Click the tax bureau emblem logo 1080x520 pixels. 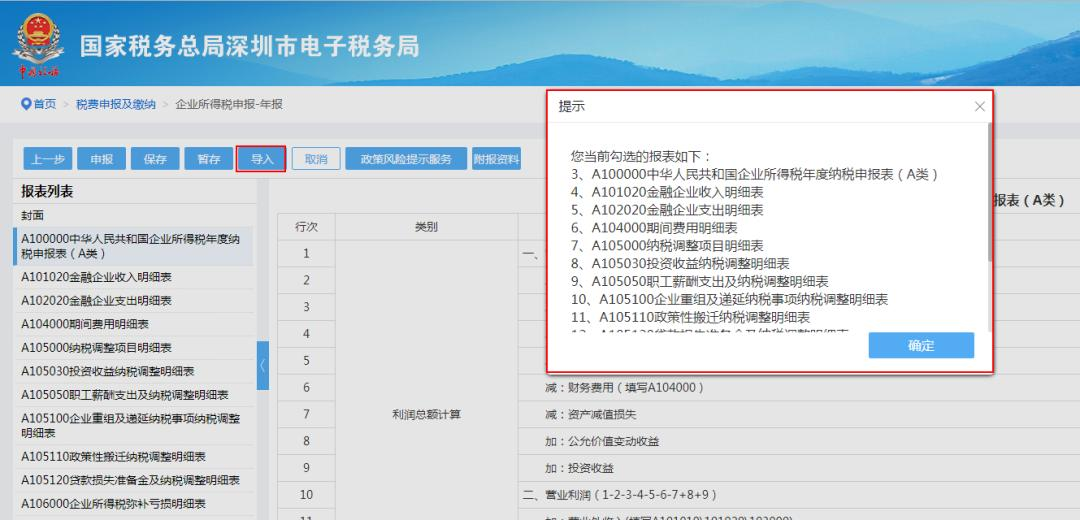[x=38, y=46]
